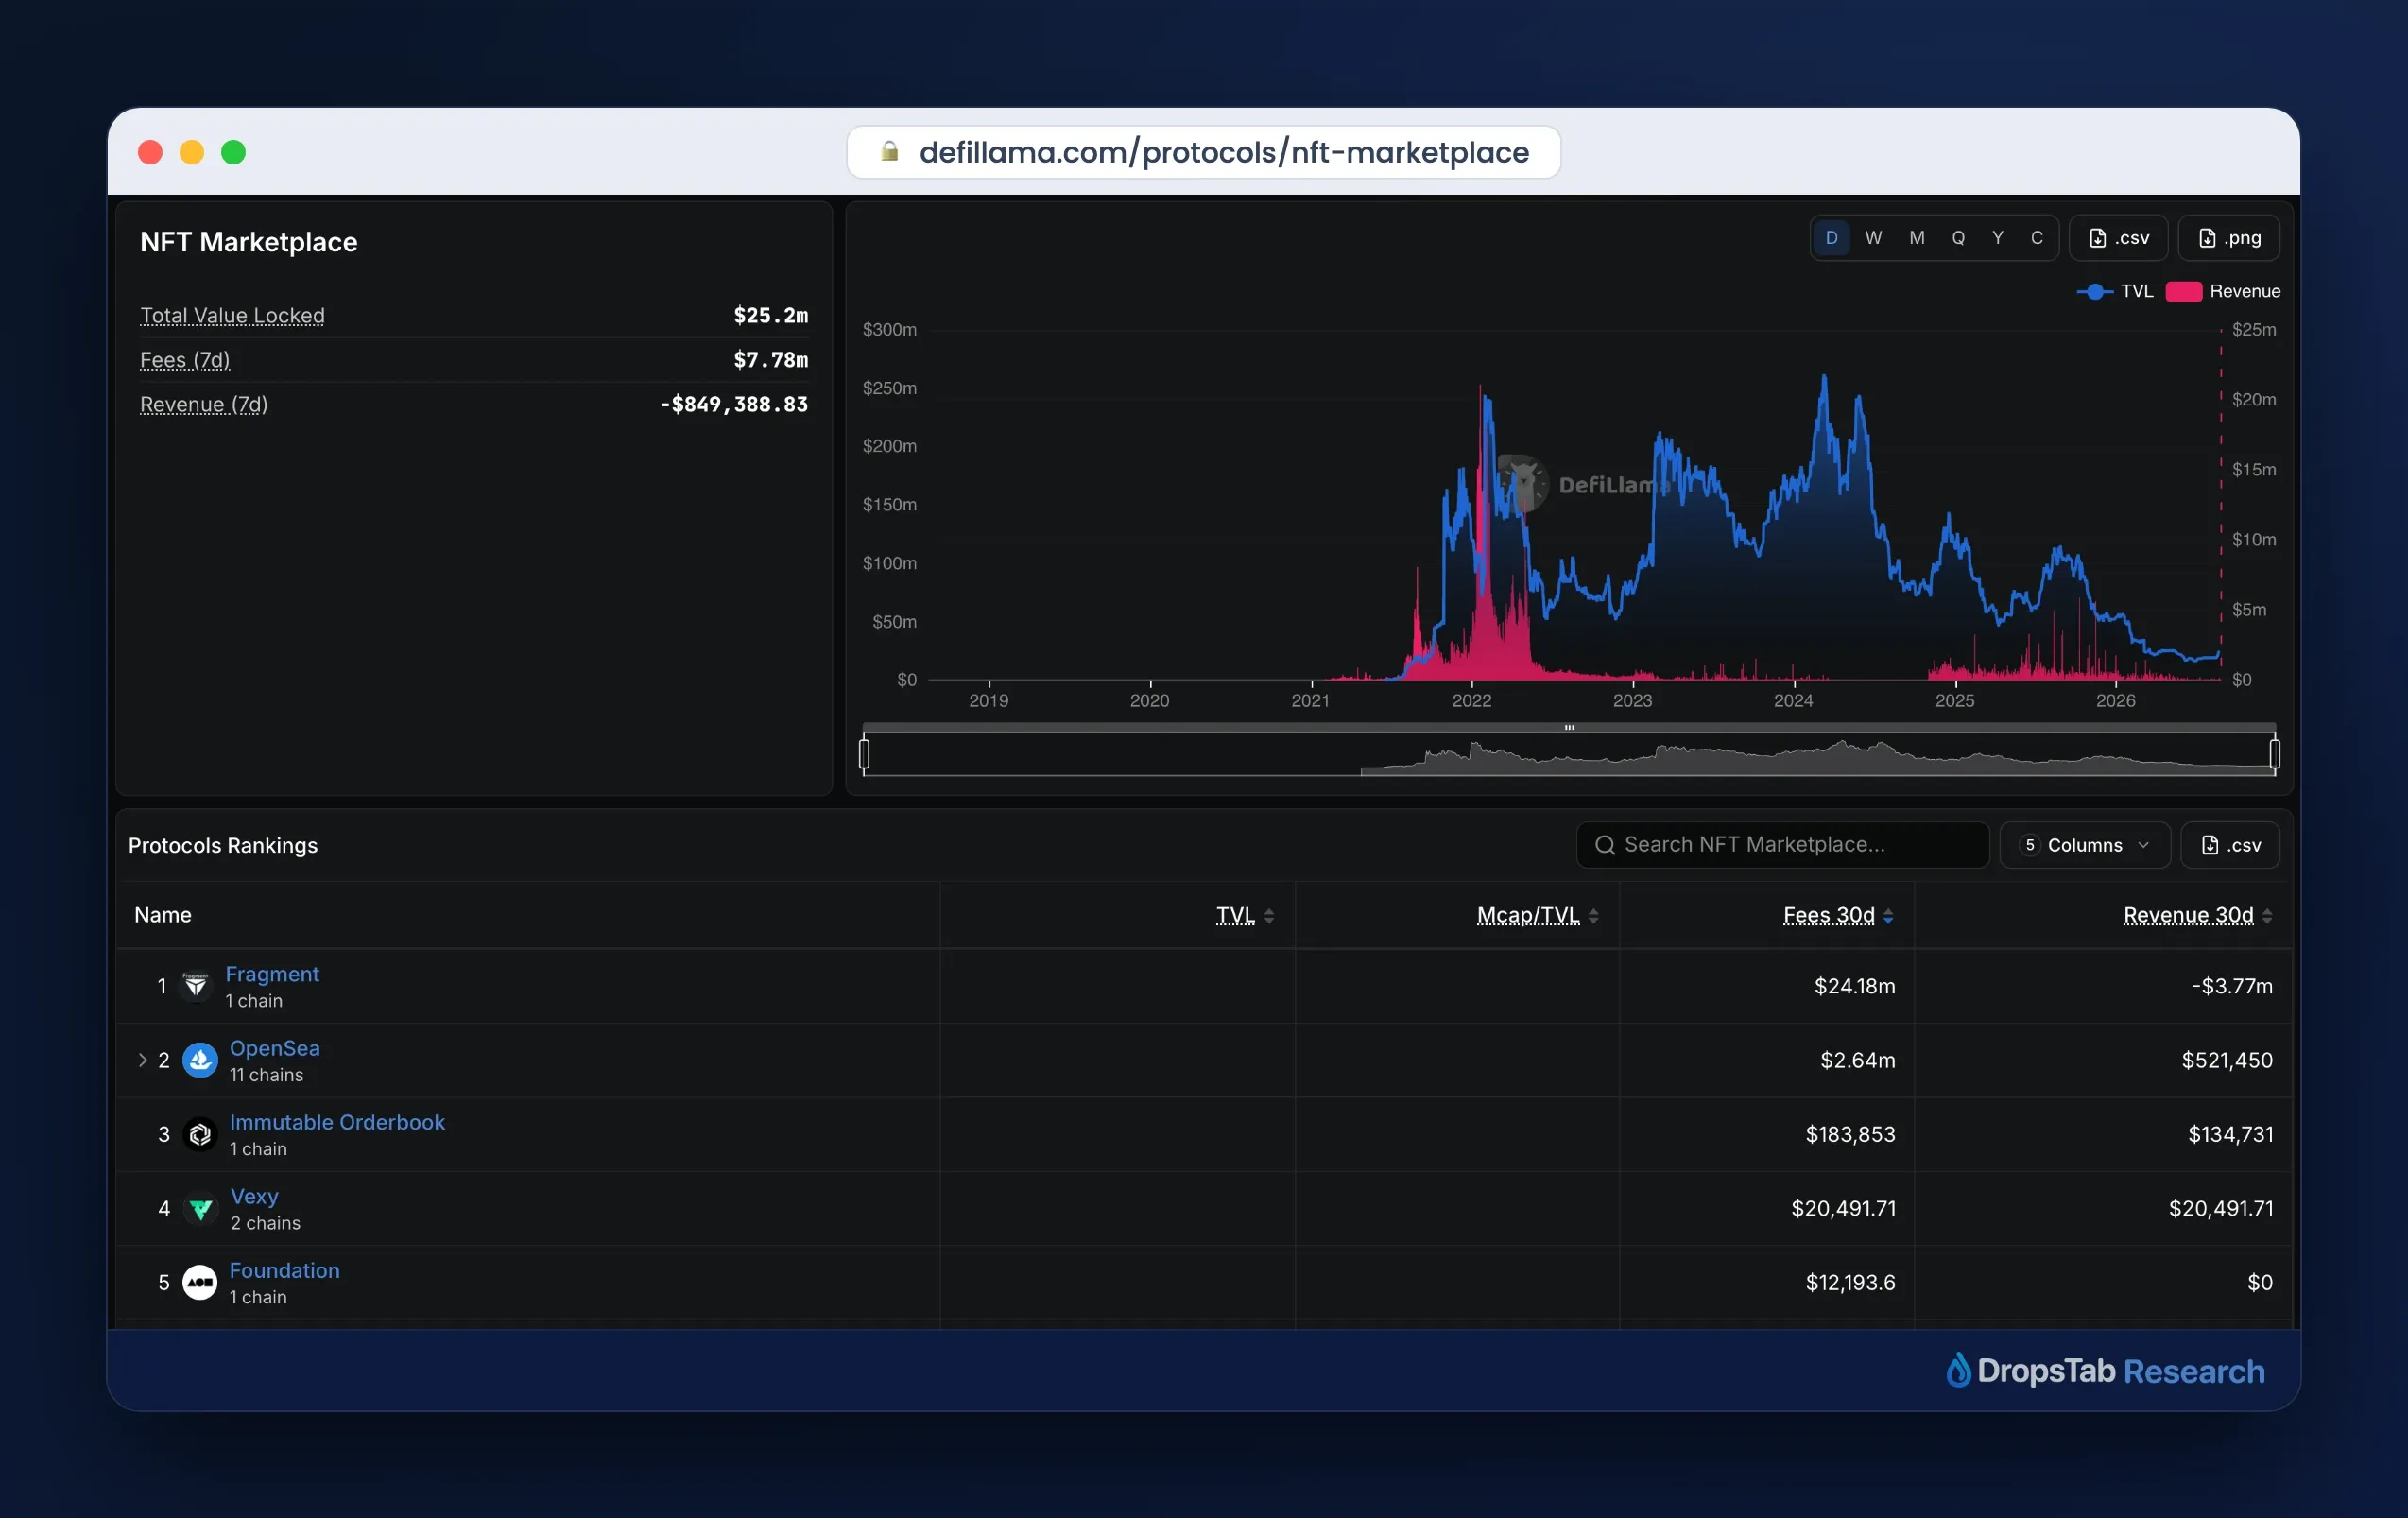Sort by Fees 30d column header

coord(1829,915)
